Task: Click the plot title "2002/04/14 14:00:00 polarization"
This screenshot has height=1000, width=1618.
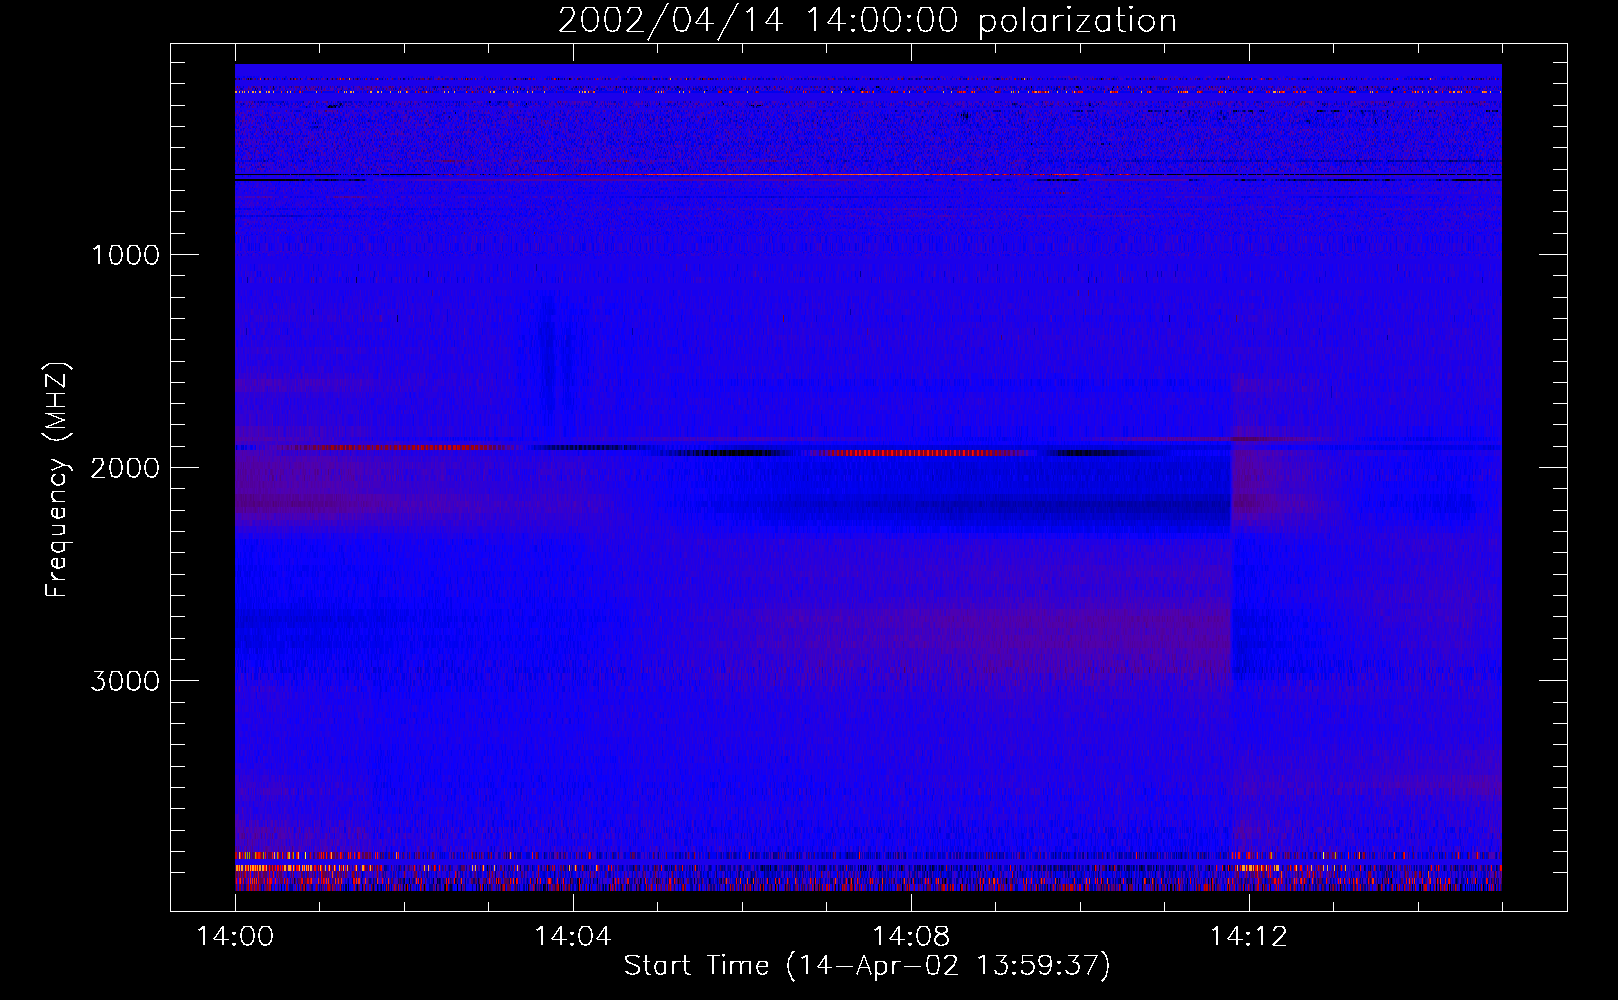Action: point(867,21)
